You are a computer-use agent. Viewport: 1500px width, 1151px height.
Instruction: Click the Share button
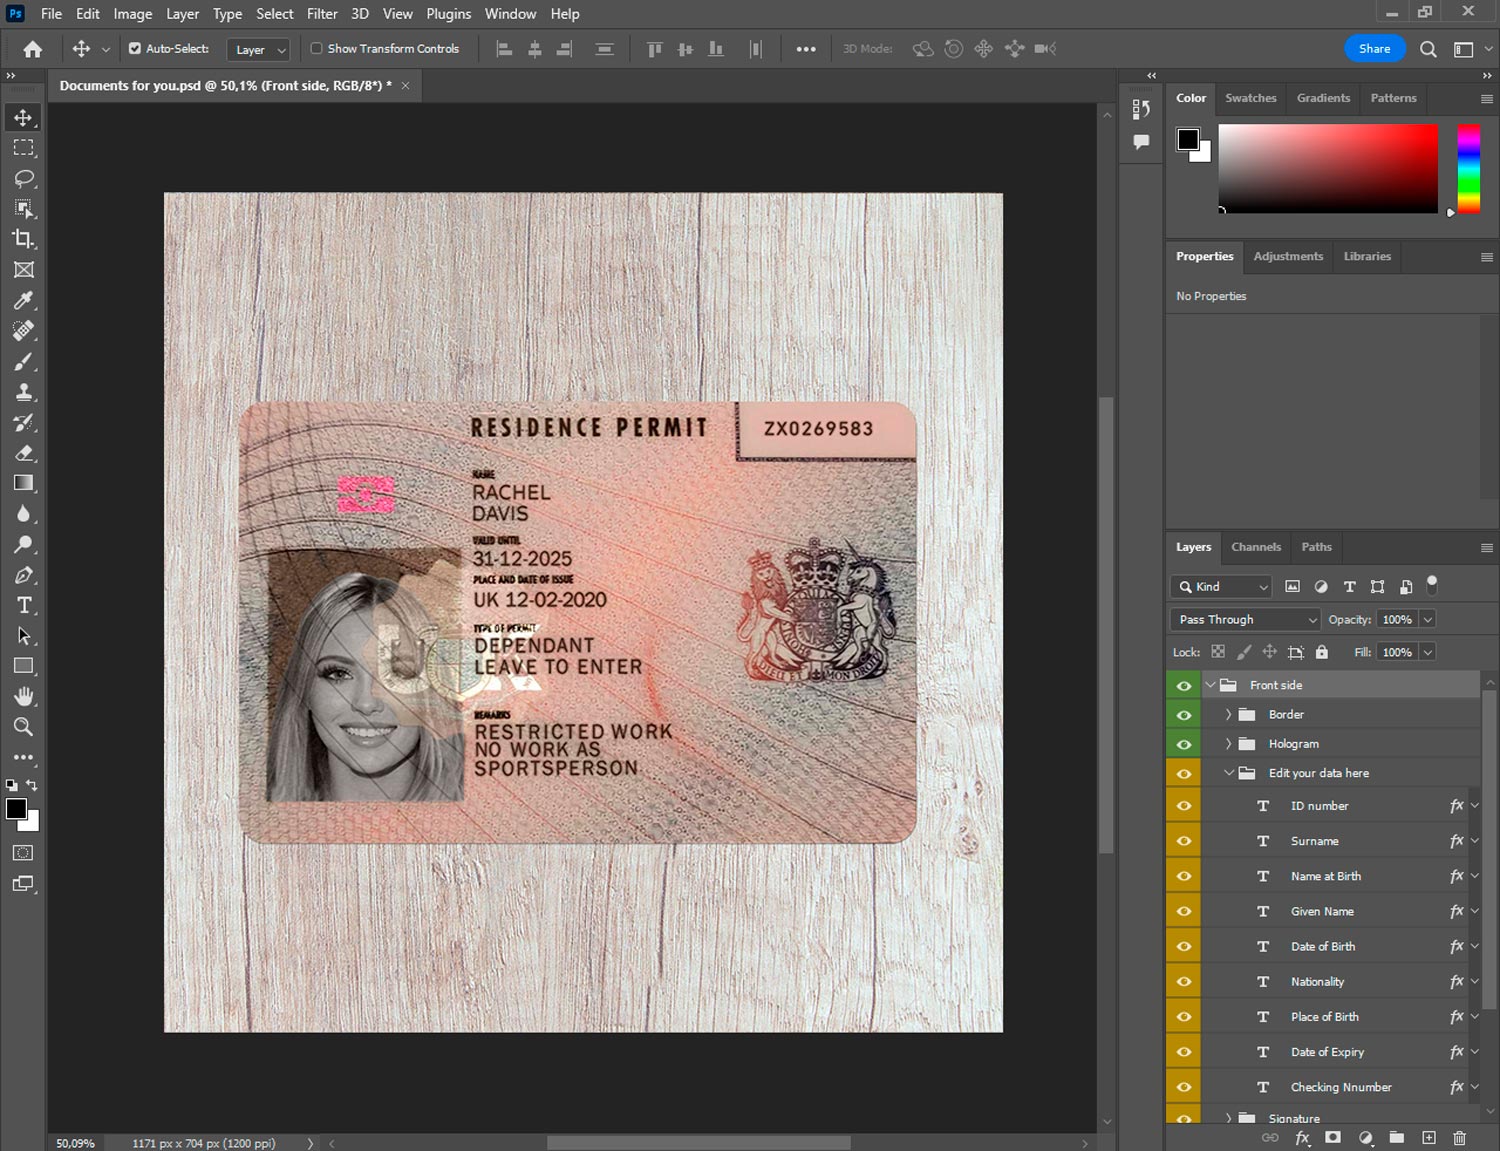click(1374, 48)
